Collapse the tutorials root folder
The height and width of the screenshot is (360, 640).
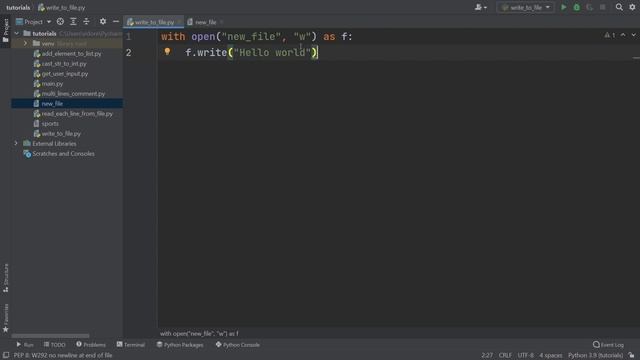pyautogui.click(x=17, y=33)
